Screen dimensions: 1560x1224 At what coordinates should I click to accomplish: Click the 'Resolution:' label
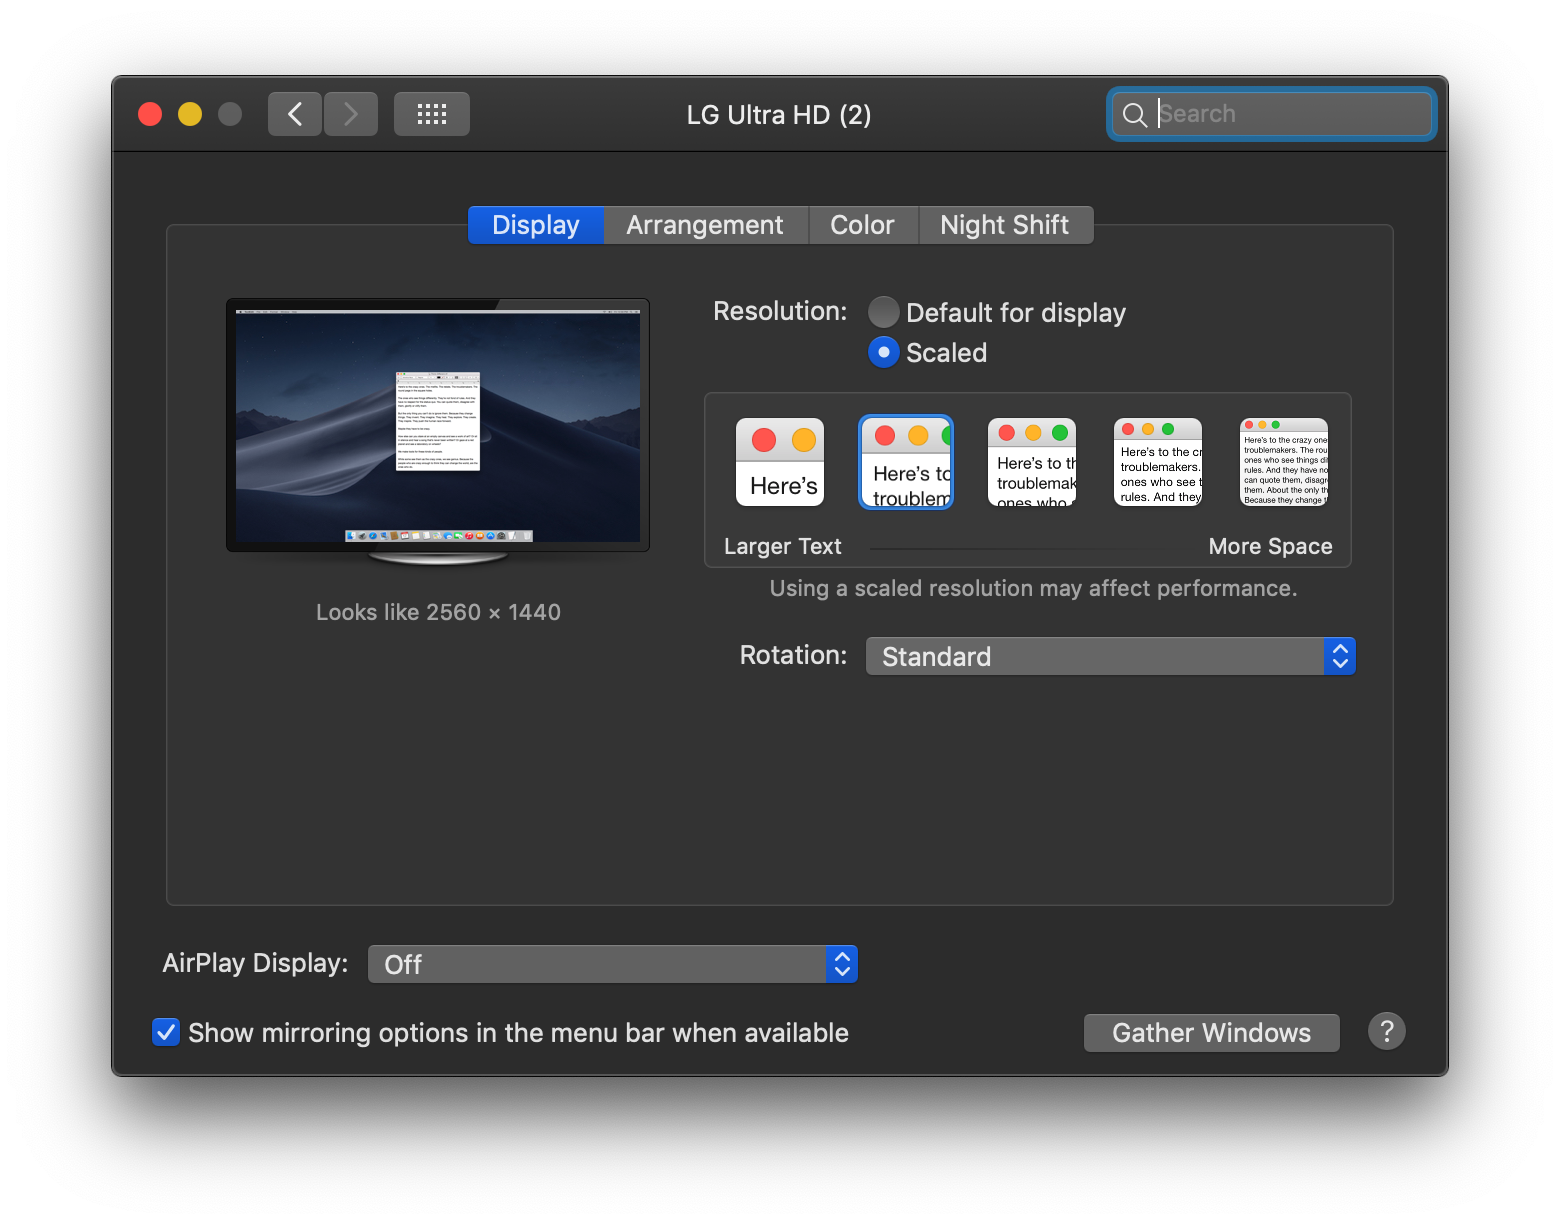point(780,311)
